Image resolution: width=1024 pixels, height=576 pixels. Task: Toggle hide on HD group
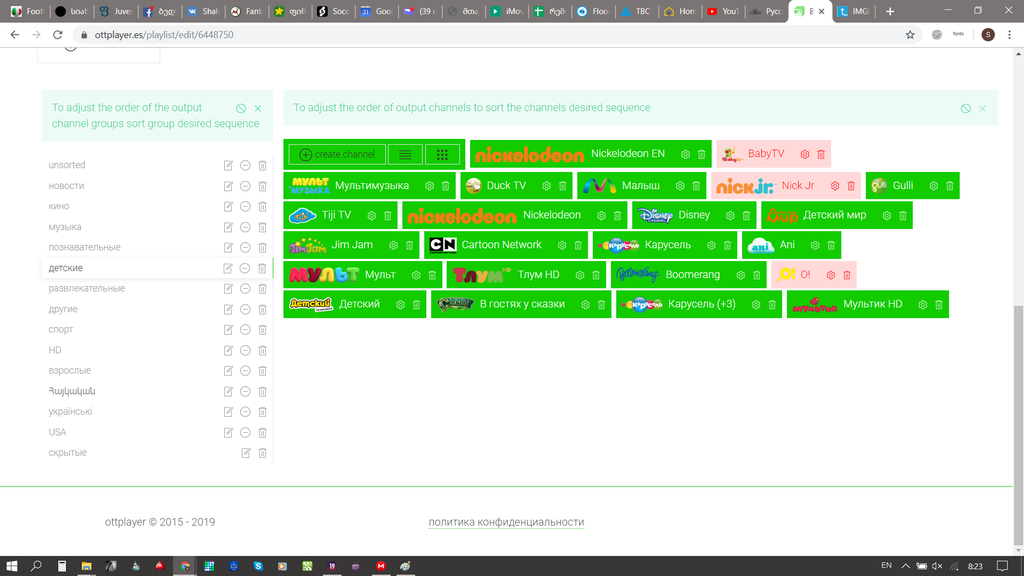pyautogui.click(x=245, y=351)
